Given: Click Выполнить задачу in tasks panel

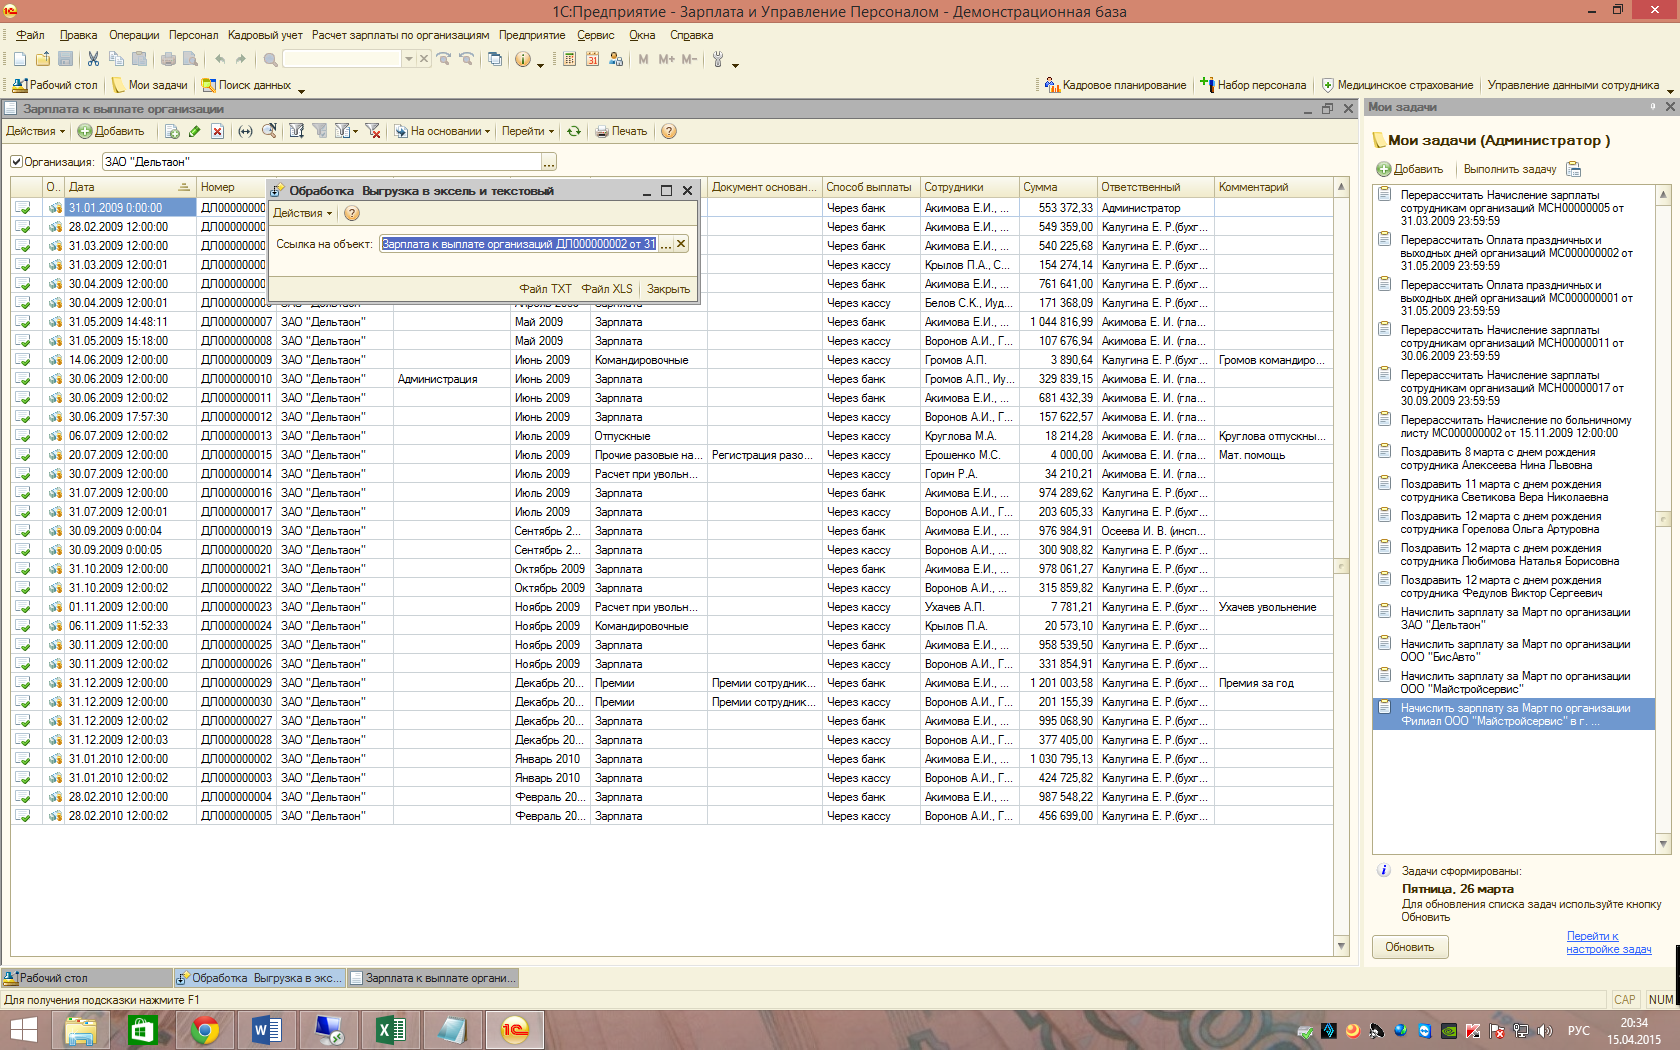Looking at the screenshot, I should 1509,169.
